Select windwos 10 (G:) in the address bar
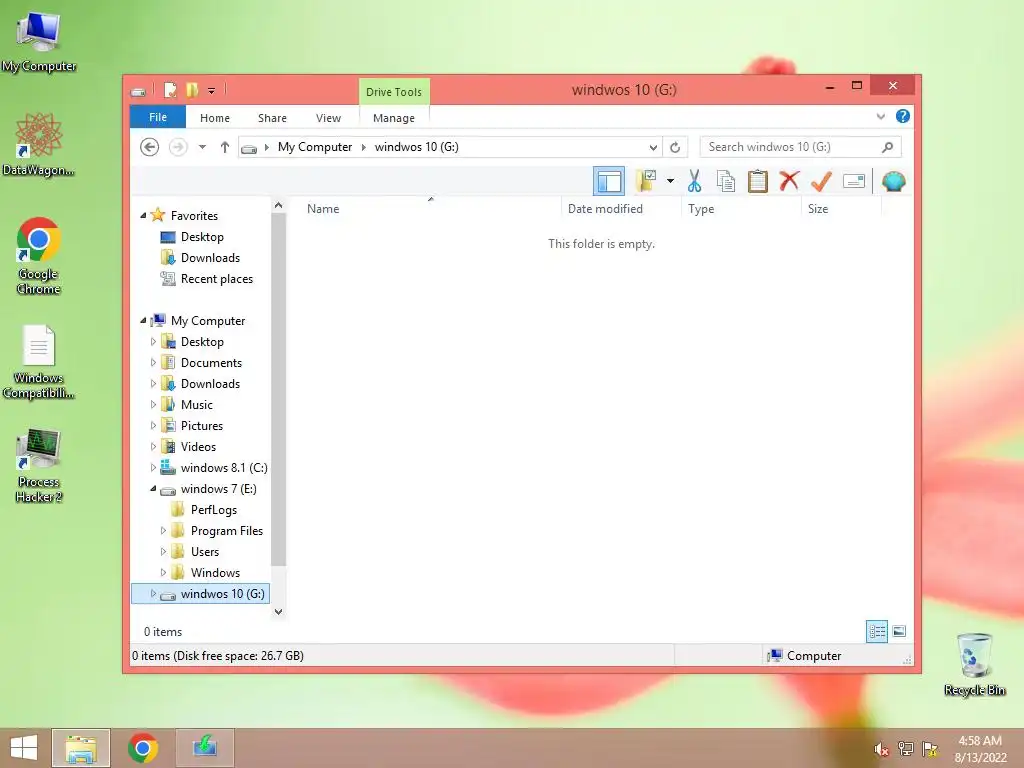 tap(417, 147)
